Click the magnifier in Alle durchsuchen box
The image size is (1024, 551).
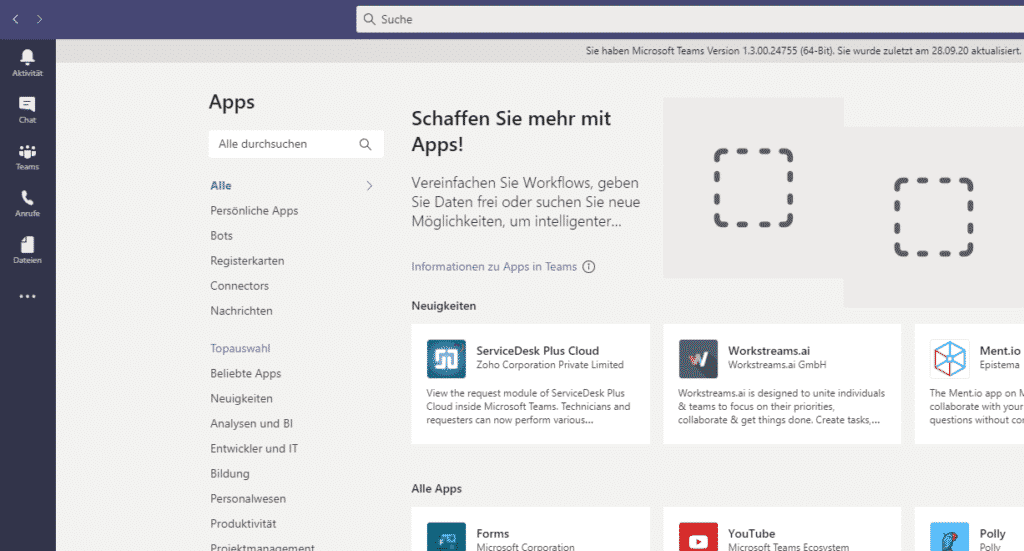(x=365, y=144)
